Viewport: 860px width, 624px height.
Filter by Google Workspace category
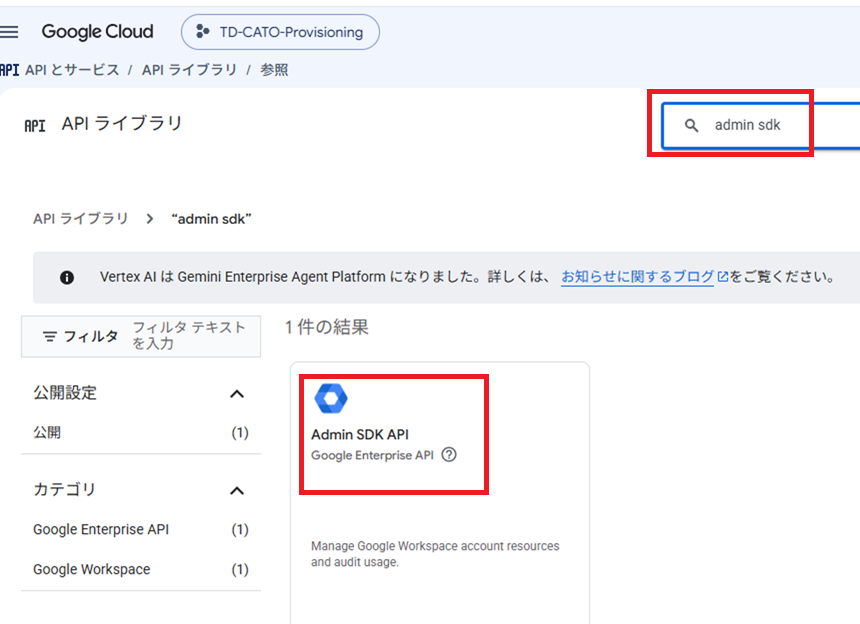(92, 569)
